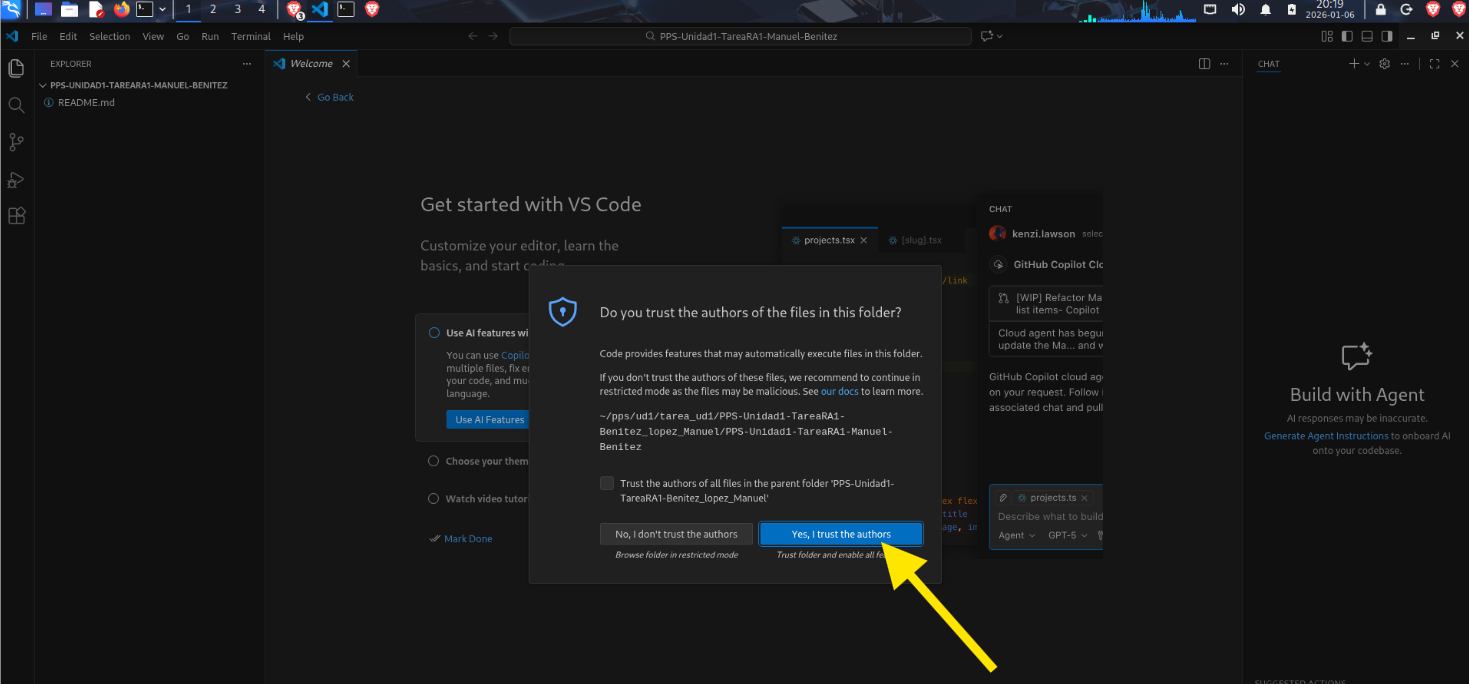Open README.md in the Explorer
The image size is (1469, 684).
pyautogui.click(x=86, y=102)
